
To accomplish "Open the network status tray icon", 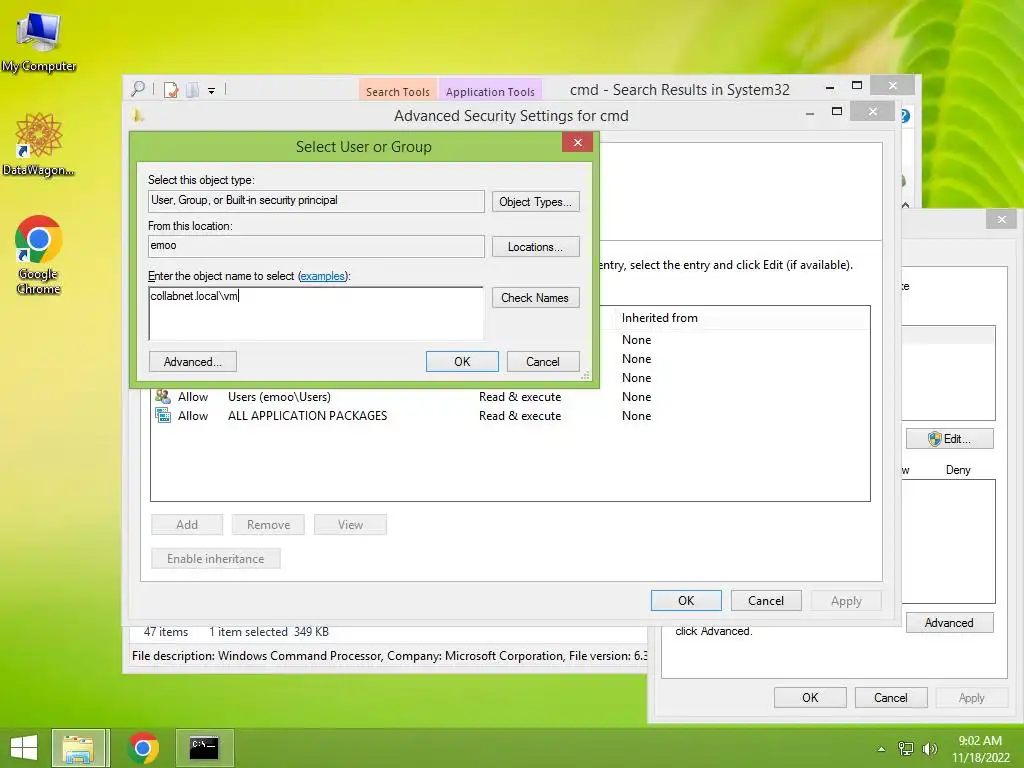I will tap(906, 749).
